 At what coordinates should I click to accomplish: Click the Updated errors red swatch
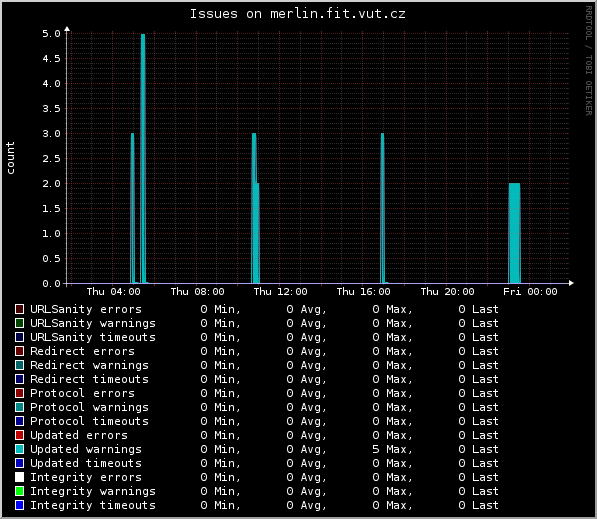19,435
